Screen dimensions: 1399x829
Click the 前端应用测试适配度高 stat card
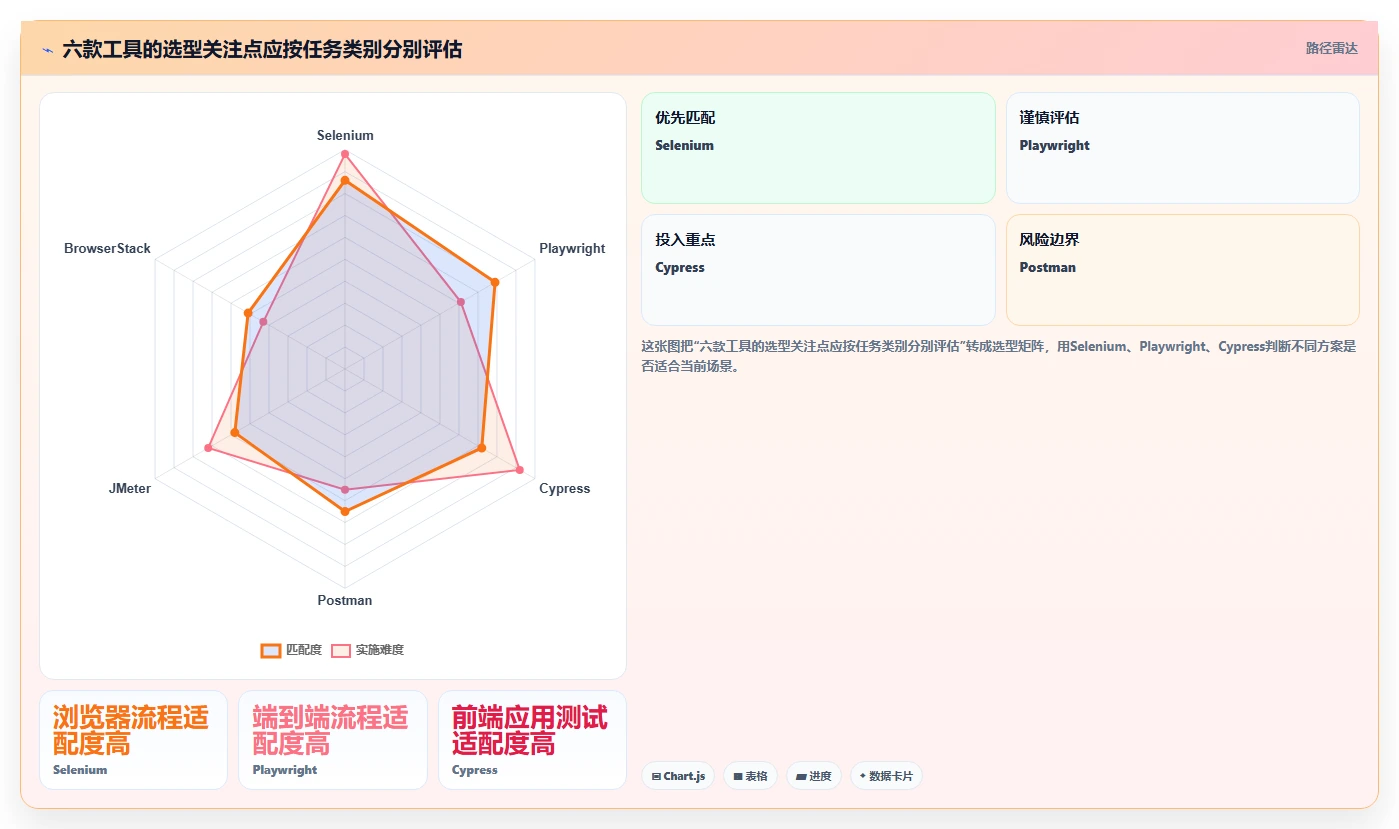pos(532,740)
